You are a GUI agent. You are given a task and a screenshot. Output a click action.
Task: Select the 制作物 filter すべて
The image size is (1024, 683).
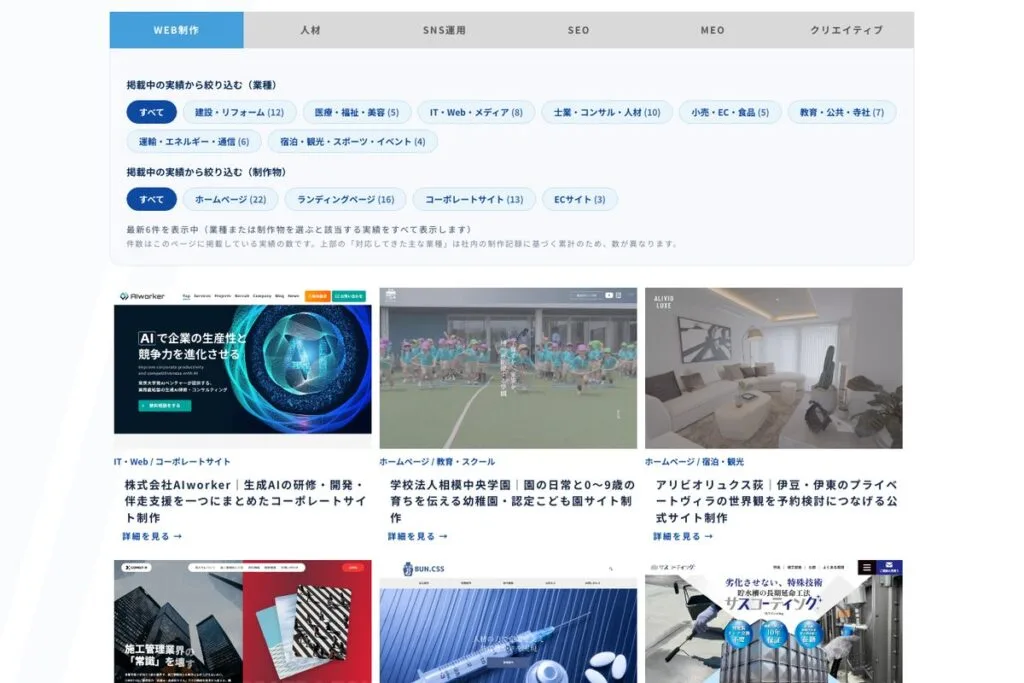click(x=152, y=199)
